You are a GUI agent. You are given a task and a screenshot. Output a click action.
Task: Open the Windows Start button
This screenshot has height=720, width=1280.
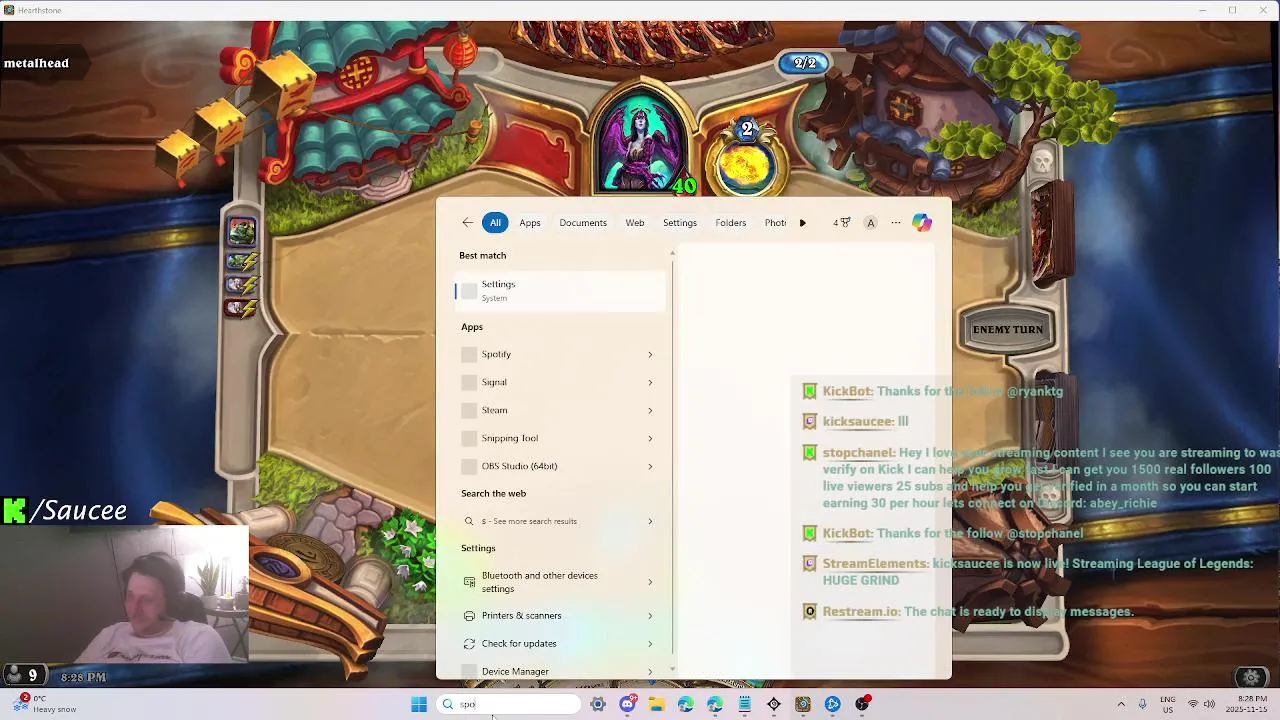pyautogui.click(x=419, y=704)
